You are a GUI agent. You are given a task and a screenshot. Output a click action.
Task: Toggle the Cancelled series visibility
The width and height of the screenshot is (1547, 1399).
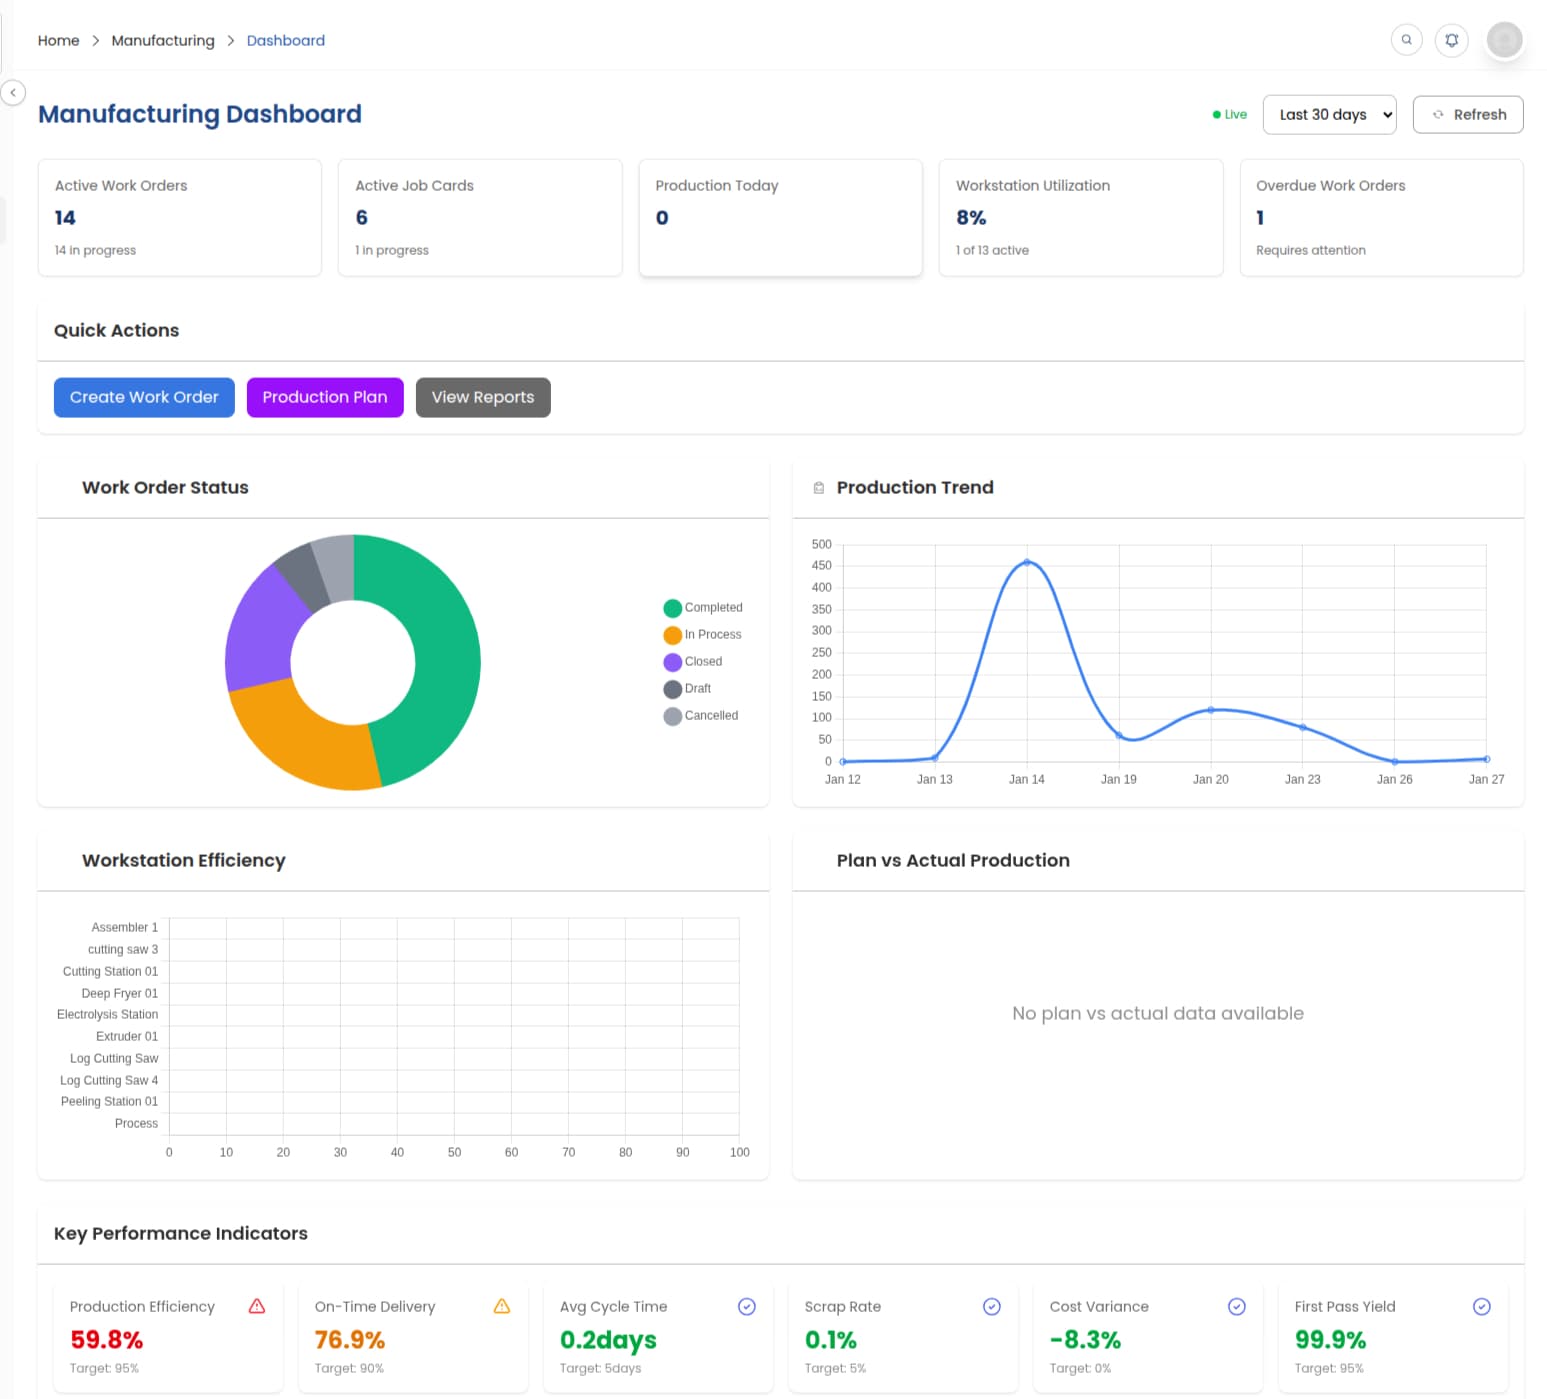(703, 715)
